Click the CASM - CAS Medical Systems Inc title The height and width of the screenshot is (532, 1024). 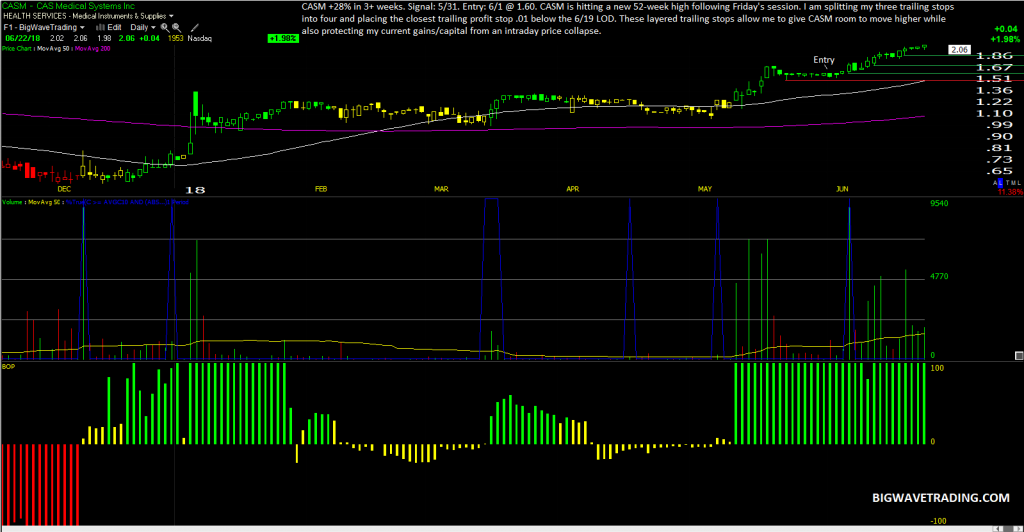(x=68, y=6)
